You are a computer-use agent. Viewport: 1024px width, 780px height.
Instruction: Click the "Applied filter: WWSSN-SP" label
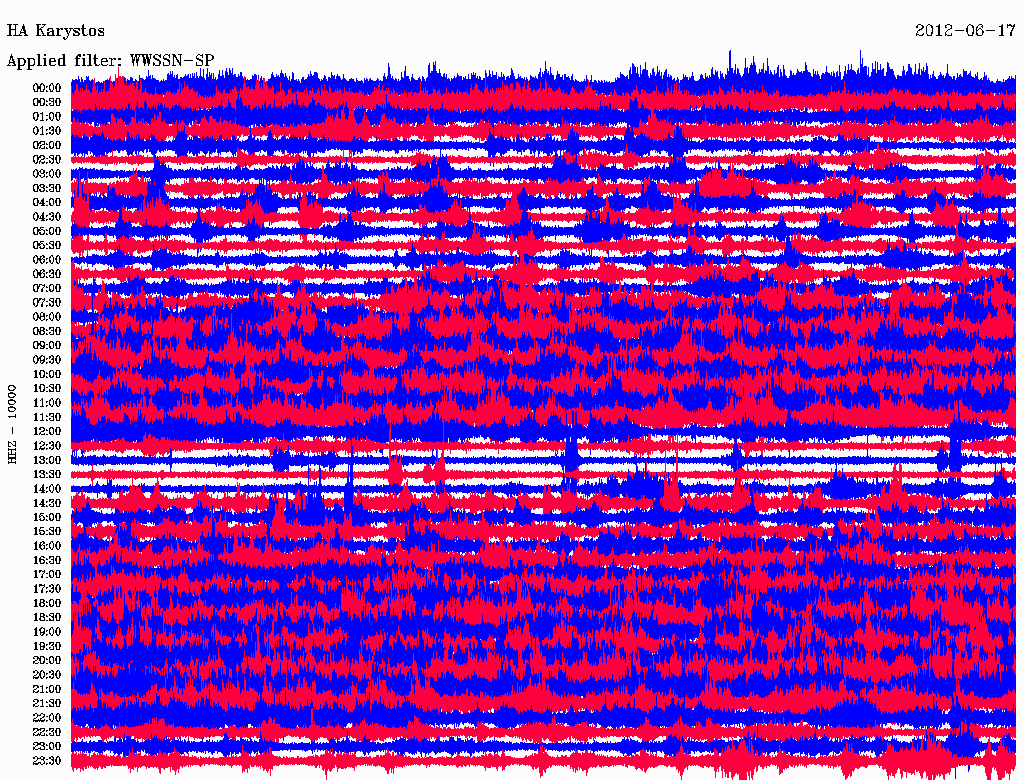[x=110, y=61]
